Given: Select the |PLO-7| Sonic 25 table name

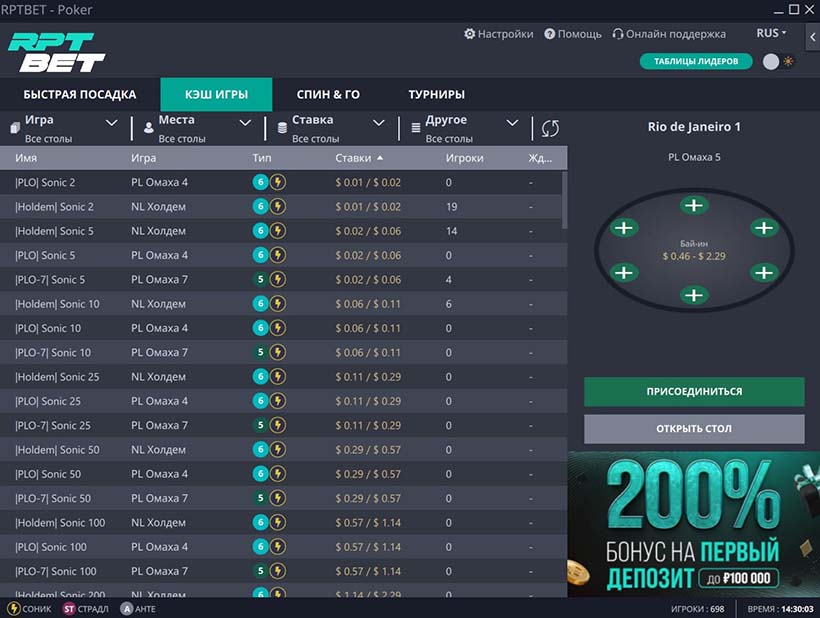Looking at the screenshot, I should click(x=53, y=426).
